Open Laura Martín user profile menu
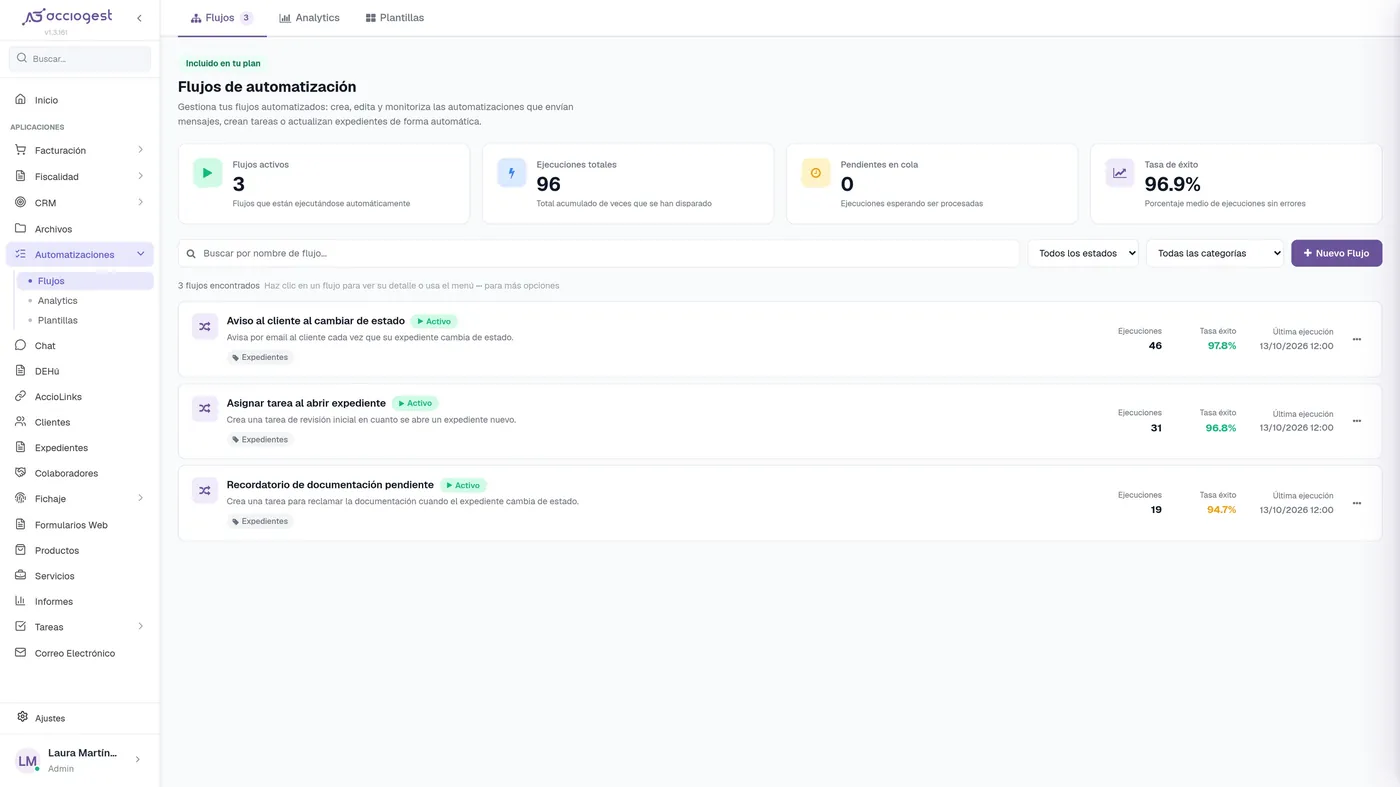1400x787 pixels. pyautogui.click(x=80, y=760)
